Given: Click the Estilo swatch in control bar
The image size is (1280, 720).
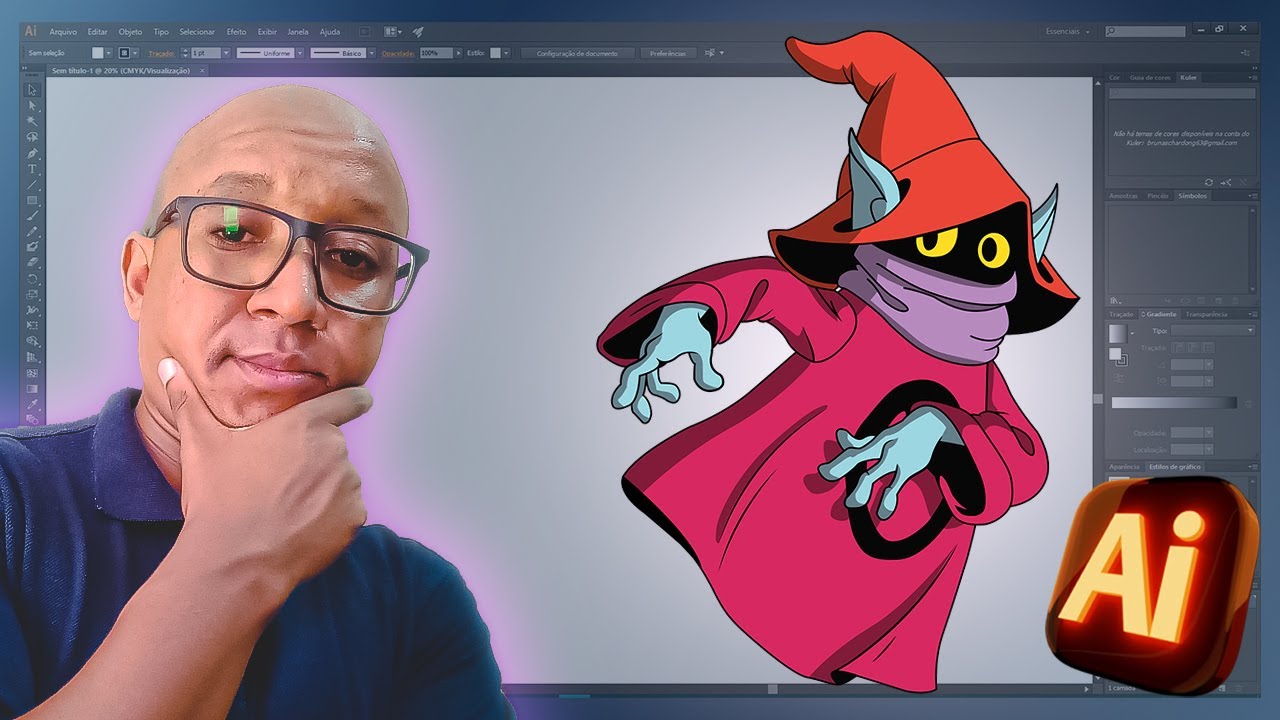Looking at the screenshot, I should 495,53.
